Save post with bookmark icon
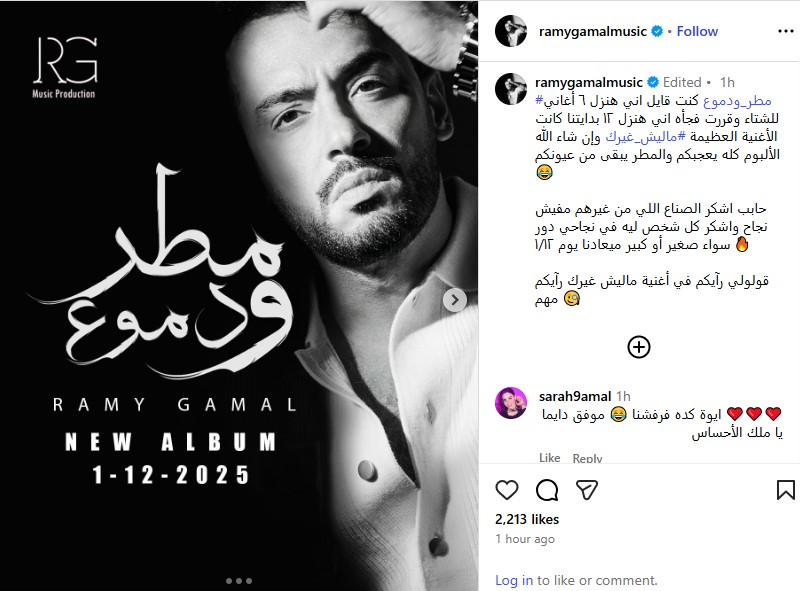This screenshot has width=800, height=591. (x=785, y=490)
